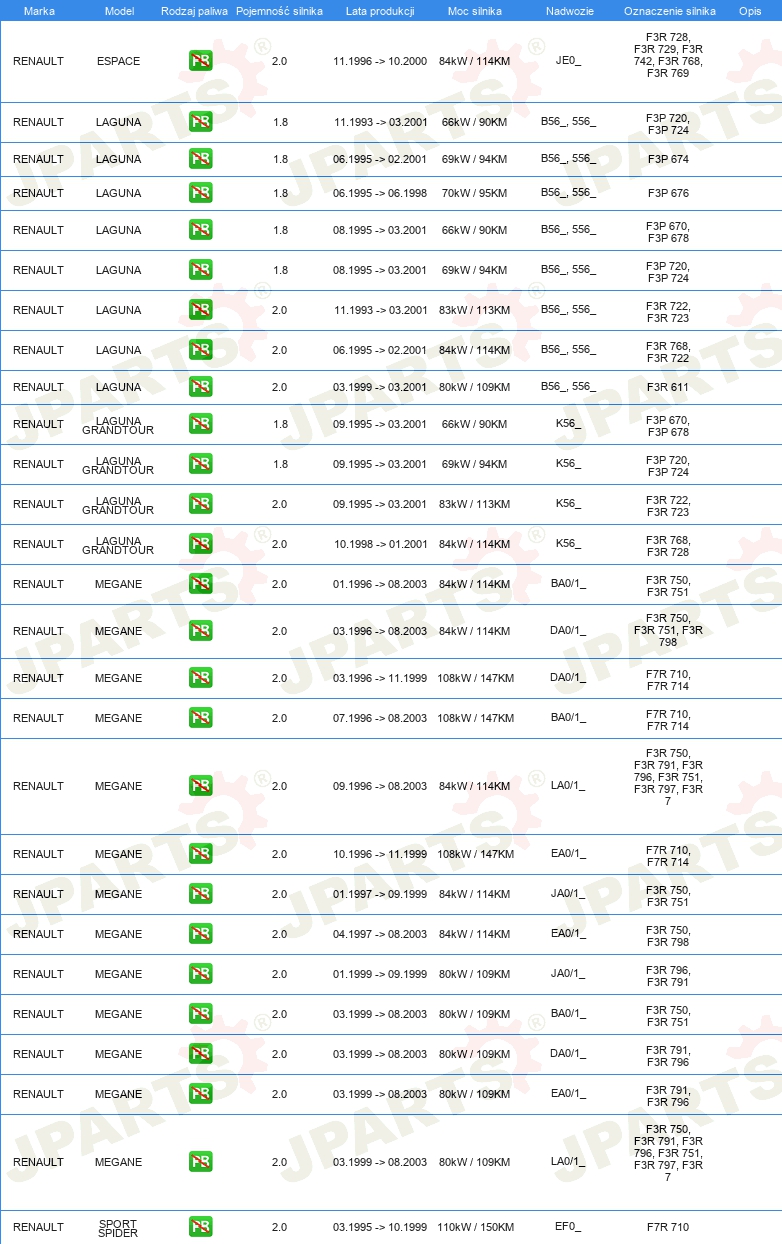This screenshot has width=782, height=1244.
Task: Click the Lata produkcji column header
Action: point(380,11)
